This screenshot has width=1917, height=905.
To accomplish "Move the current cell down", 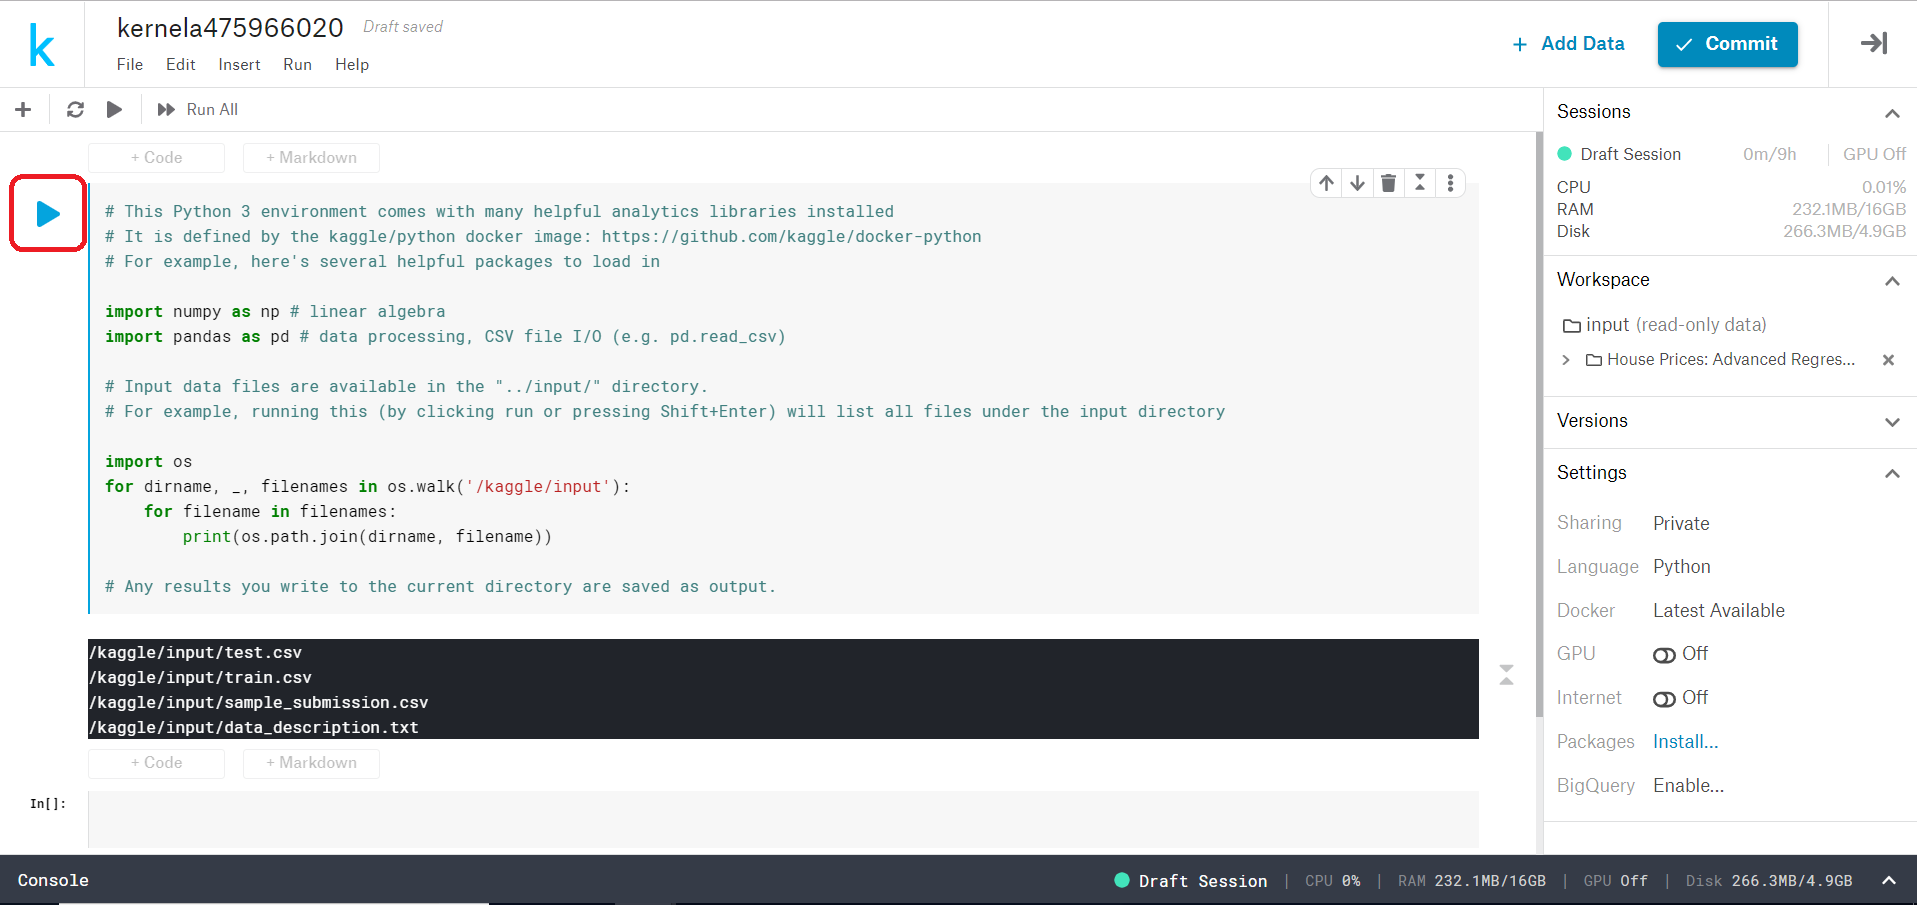I will click(x=1357, y=183).
